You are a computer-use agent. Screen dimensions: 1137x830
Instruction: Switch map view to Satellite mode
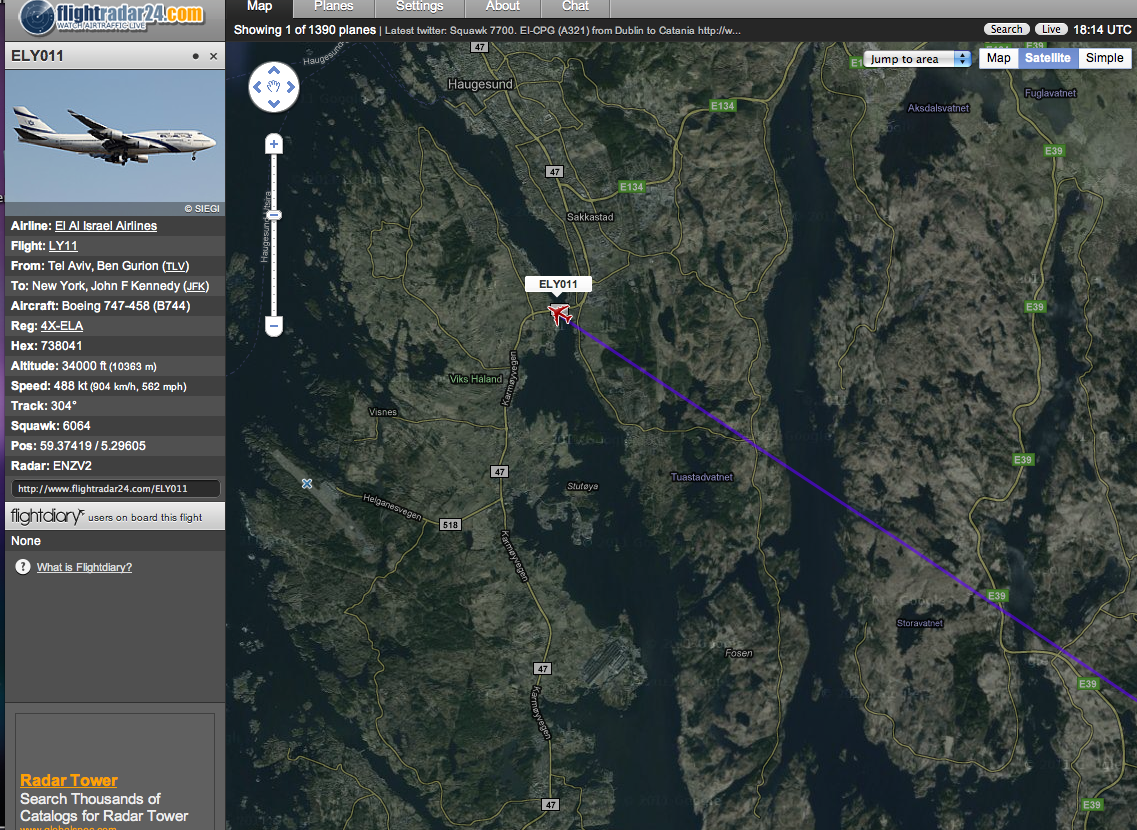coord(1047,58)
